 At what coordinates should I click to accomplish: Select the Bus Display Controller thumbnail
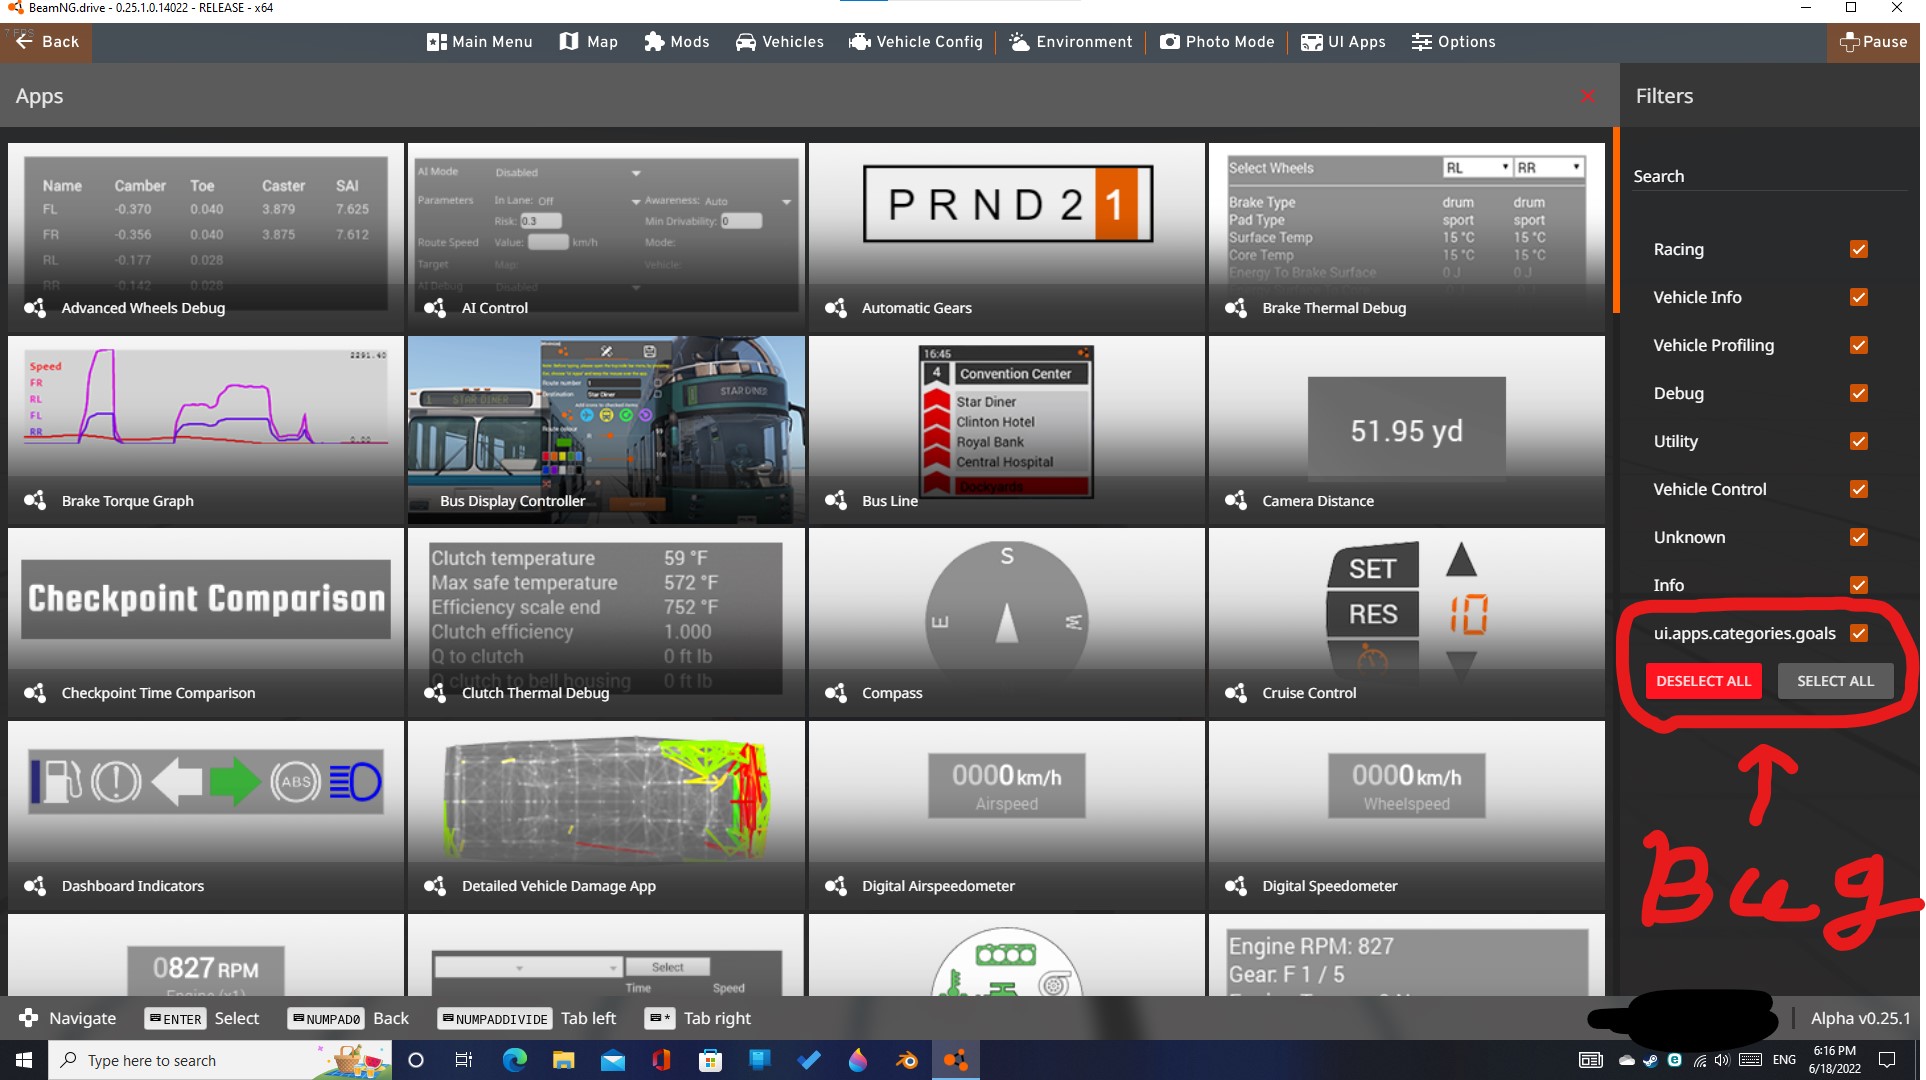606,431
